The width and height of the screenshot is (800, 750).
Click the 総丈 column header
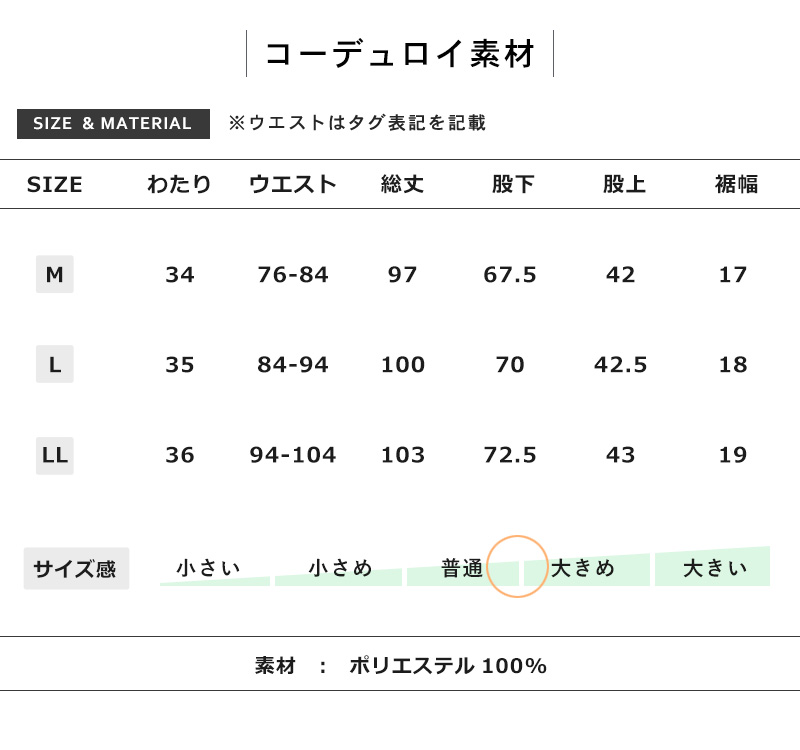(x=403, y=184)
